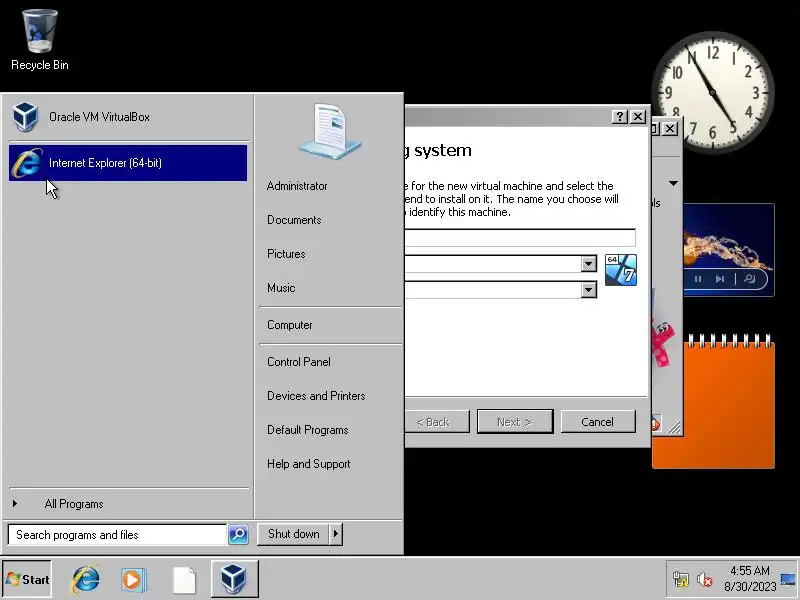The width and height of the screenshot is (800, 600).
Task: Click the network status tray icon
Action: pyautogui.click(x=681, y=579)
